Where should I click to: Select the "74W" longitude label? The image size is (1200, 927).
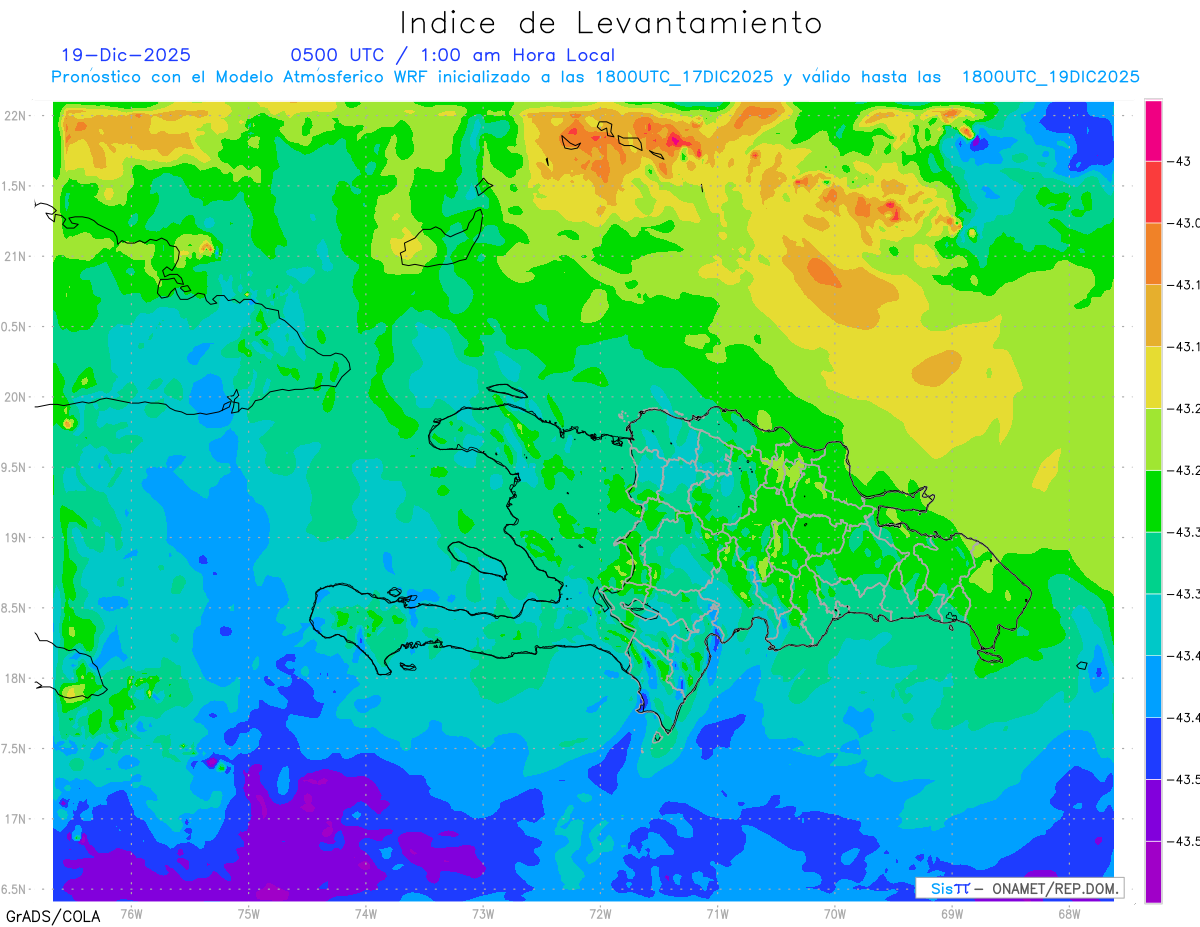[x=365, y=913]
